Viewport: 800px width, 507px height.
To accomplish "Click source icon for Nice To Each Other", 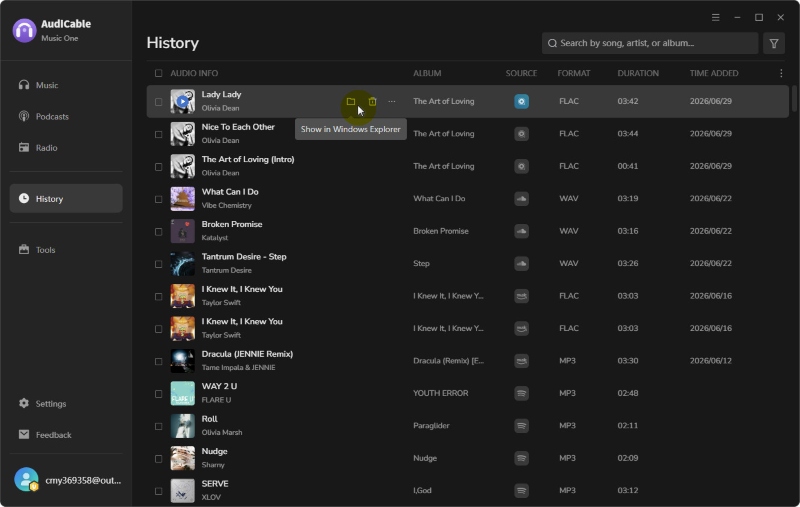I will (x=521, y=134).
